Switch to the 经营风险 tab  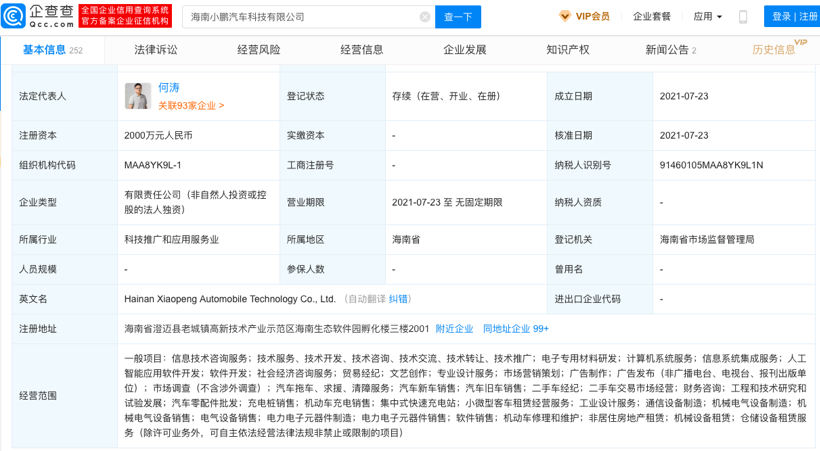pos(259,50)
